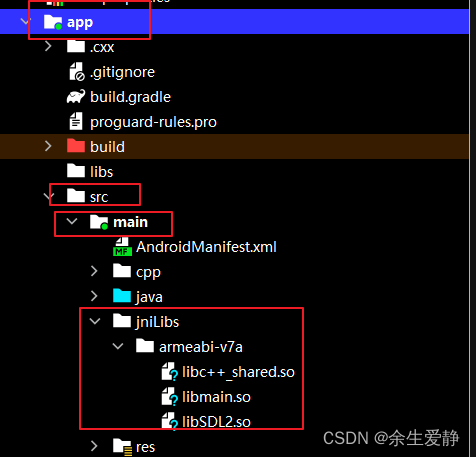Expand the build folder chevron
Image resolution: width=476 pixels, height=457 pixels.
coord(48,146)
